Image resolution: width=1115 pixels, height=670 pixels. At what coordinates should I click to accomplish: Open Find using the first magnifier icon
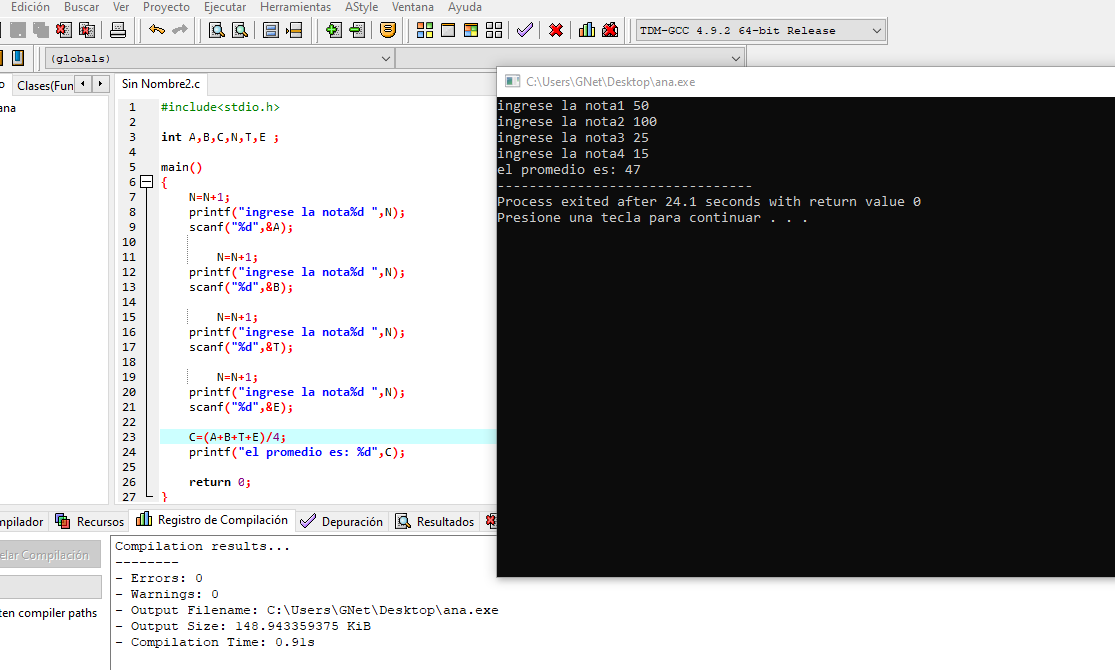pyautogui.click(x=217, y=30)
